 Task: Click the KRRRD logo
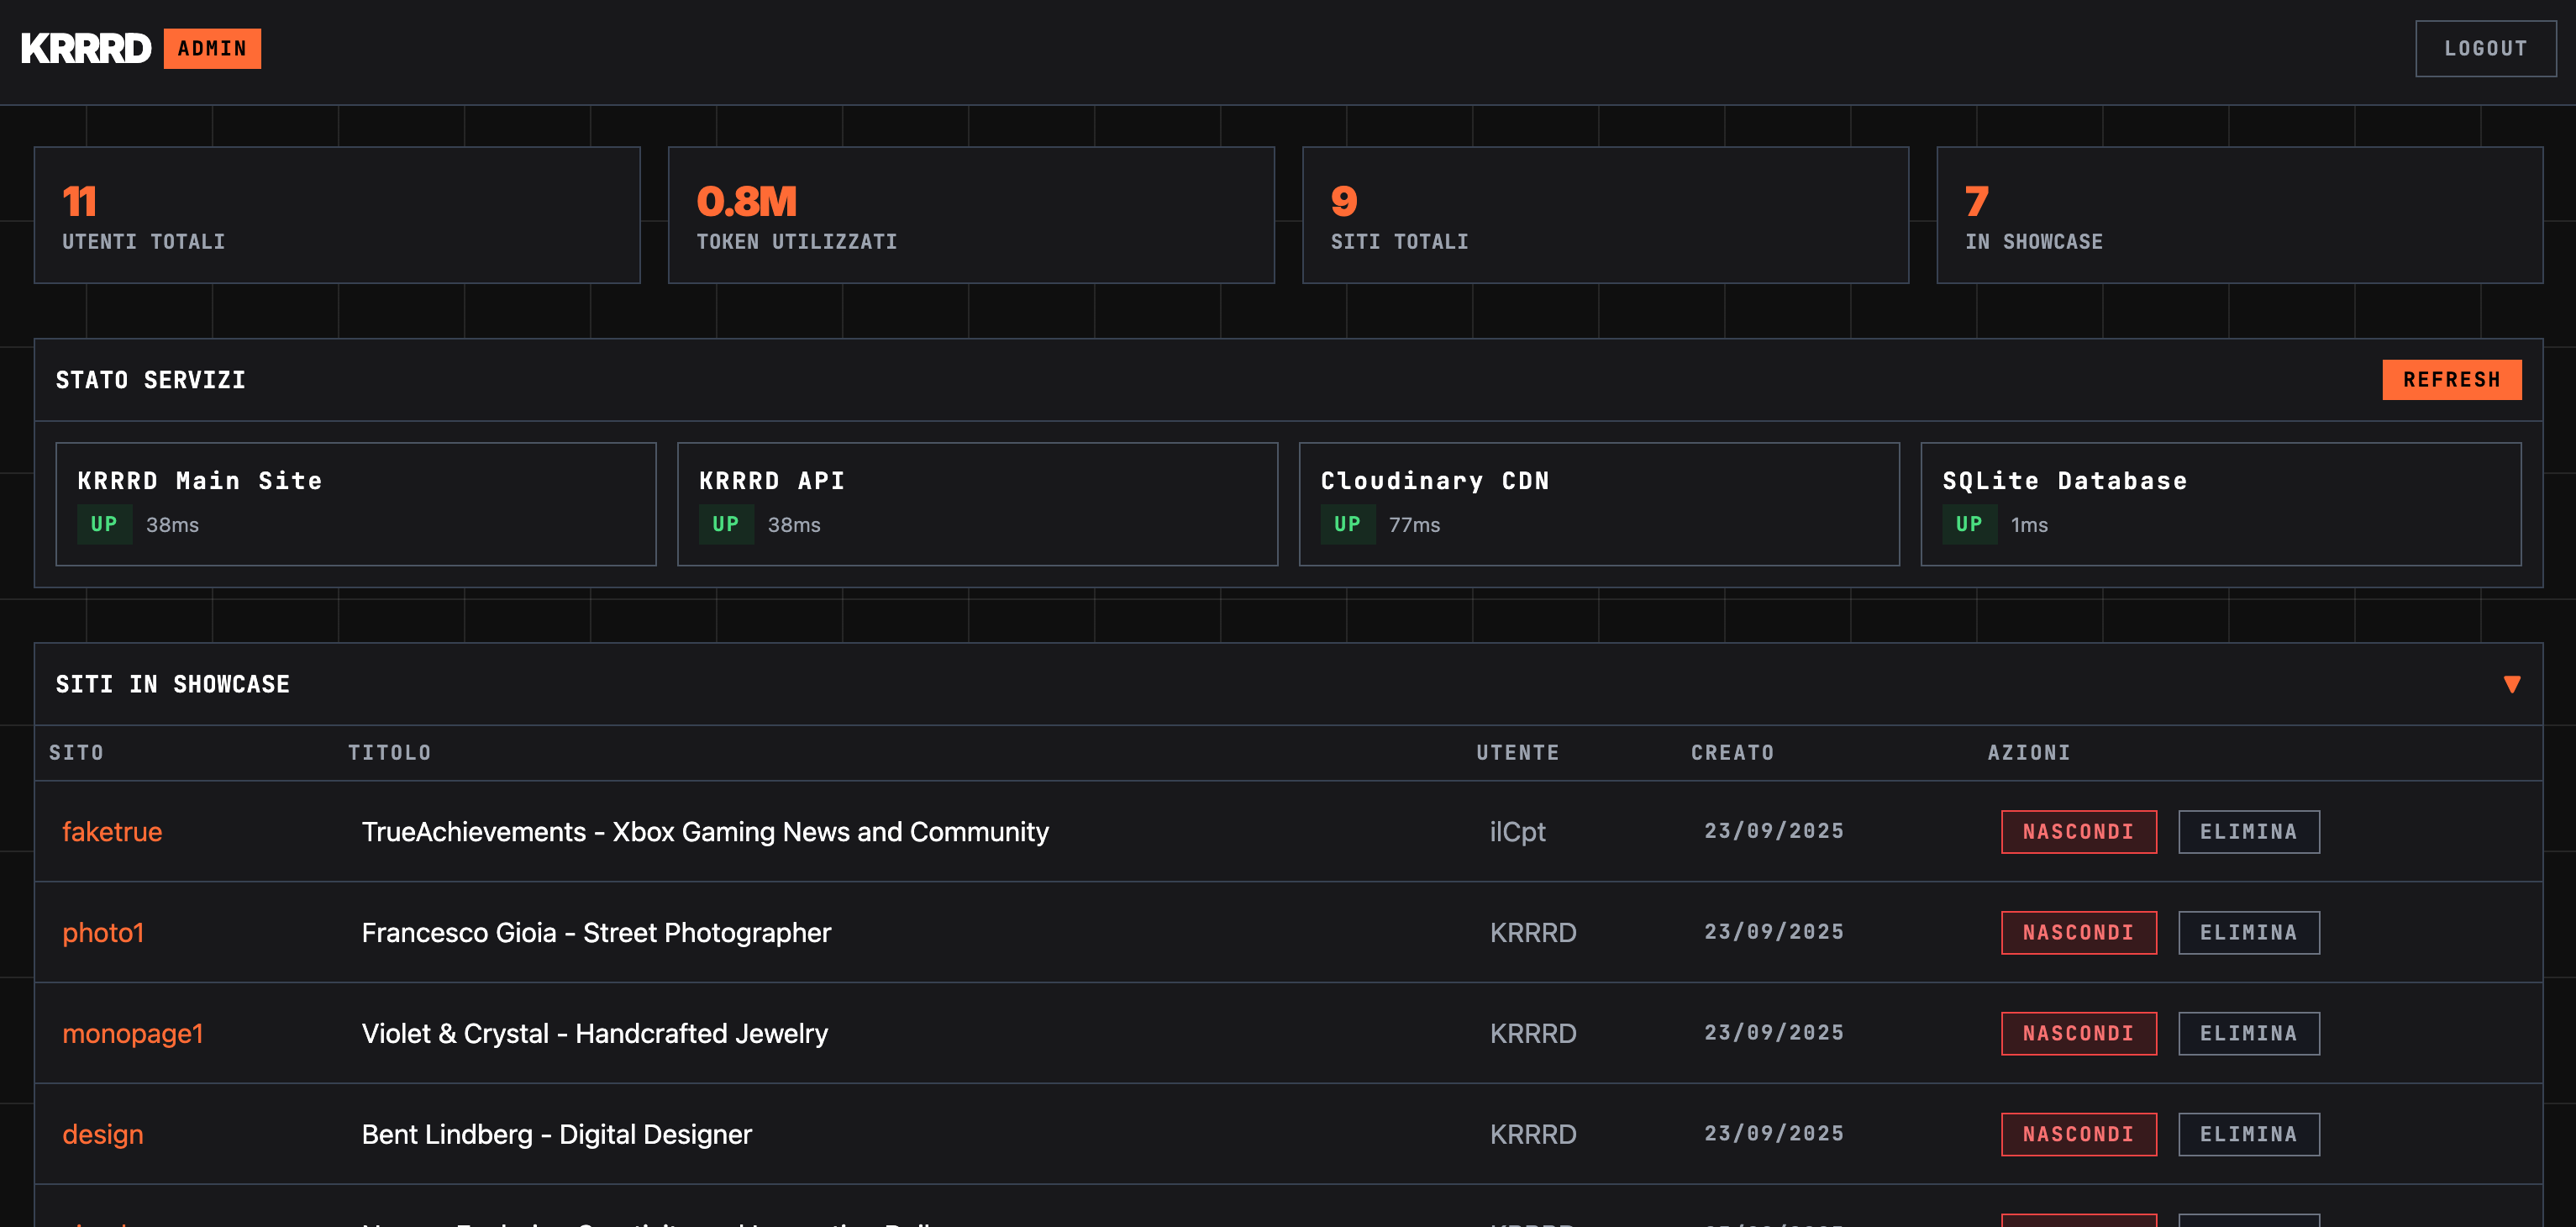click(x=86, y=48)
